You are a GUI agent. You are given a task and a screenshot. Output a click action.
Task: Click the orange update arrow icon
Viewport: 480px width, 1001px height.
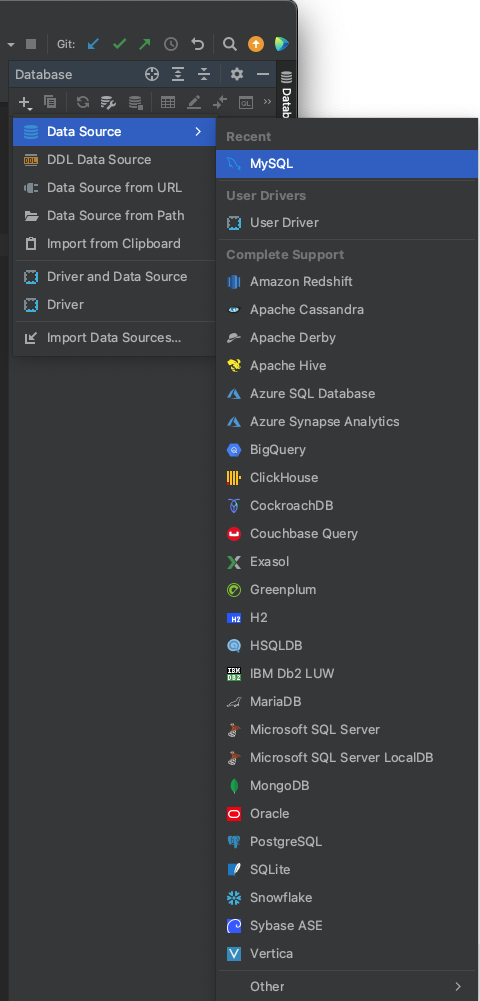[x=255, y=44]
